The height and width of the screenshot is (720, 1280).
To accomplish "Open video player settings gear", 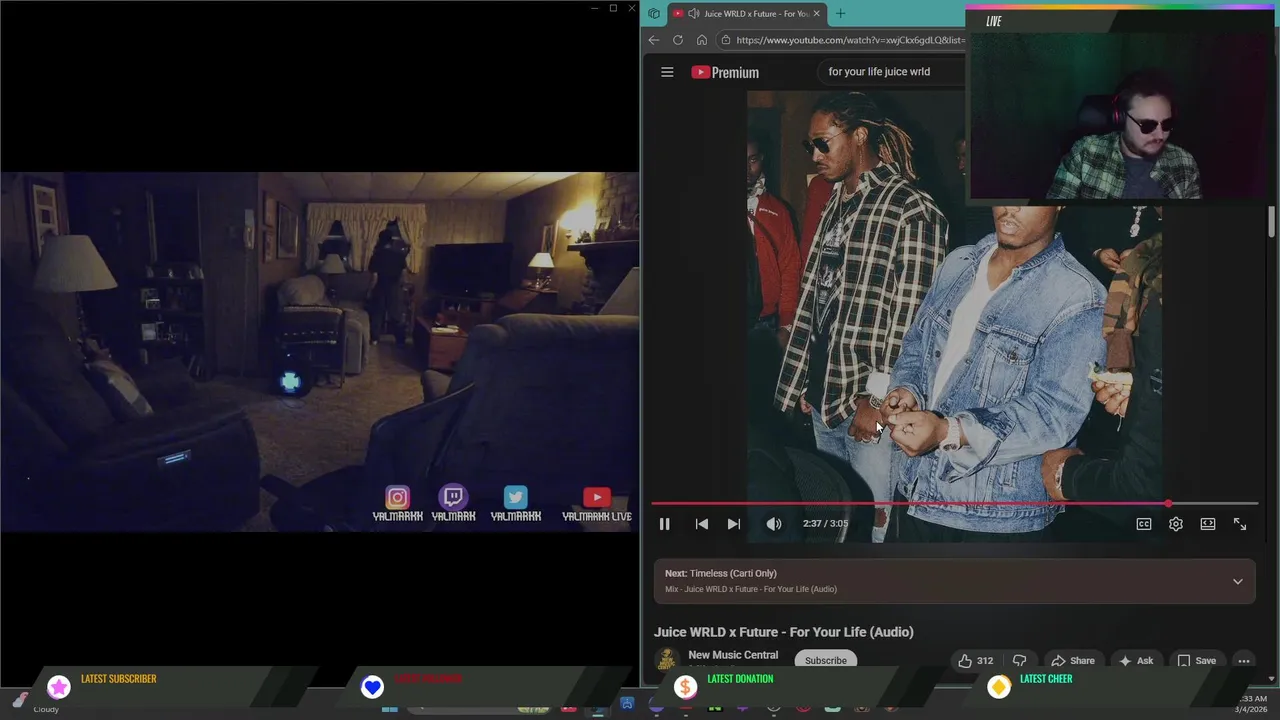I will [1176, 524].
